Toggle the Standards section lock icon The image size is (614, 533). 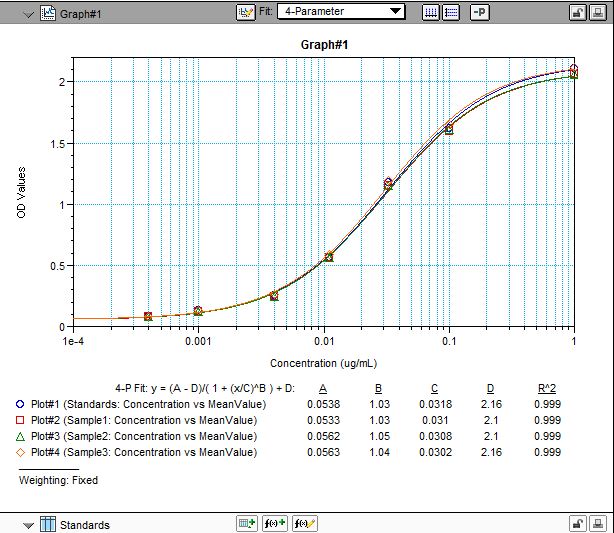pyautogui.click(x=578, y=524)
